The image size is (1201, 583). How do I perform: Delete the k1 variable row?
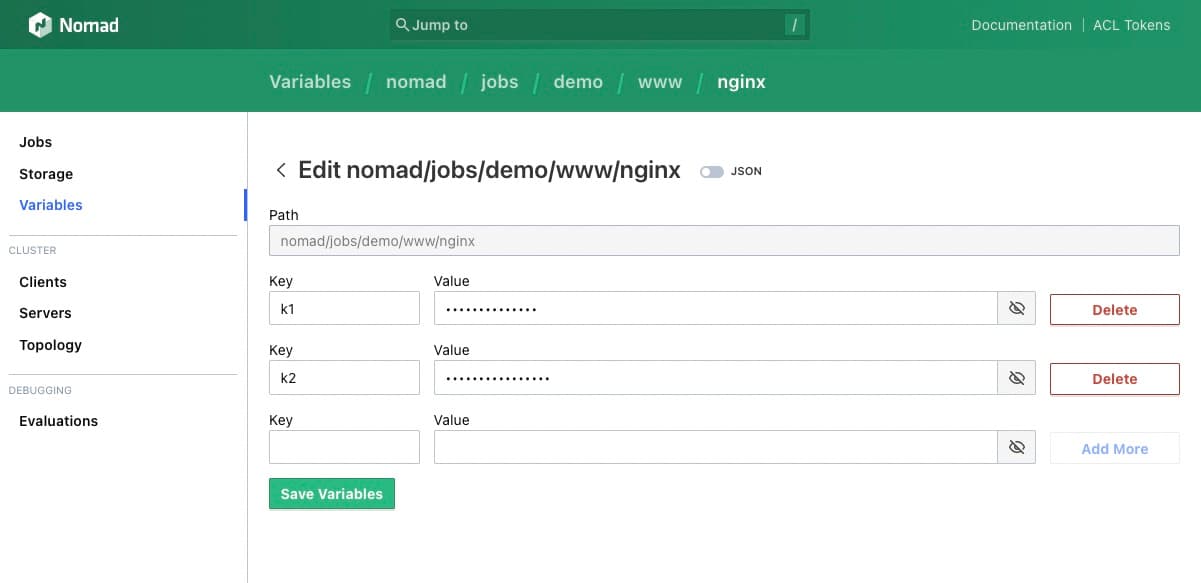coord(1114,310)
